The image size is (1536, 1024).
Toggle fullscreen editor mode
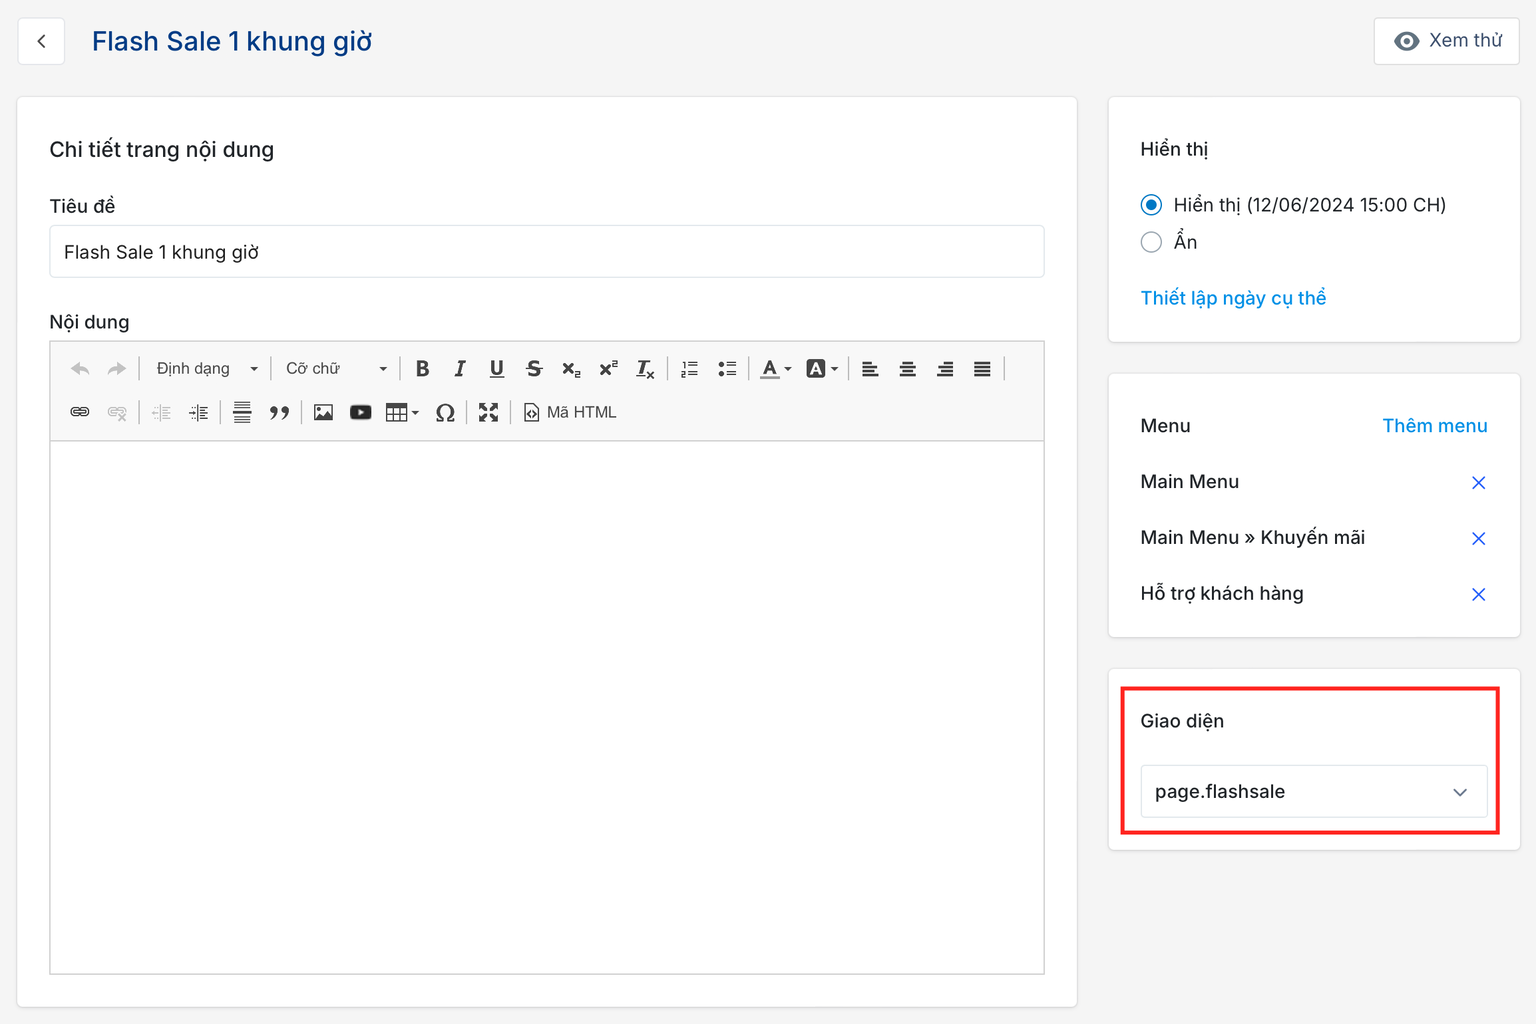488,413
